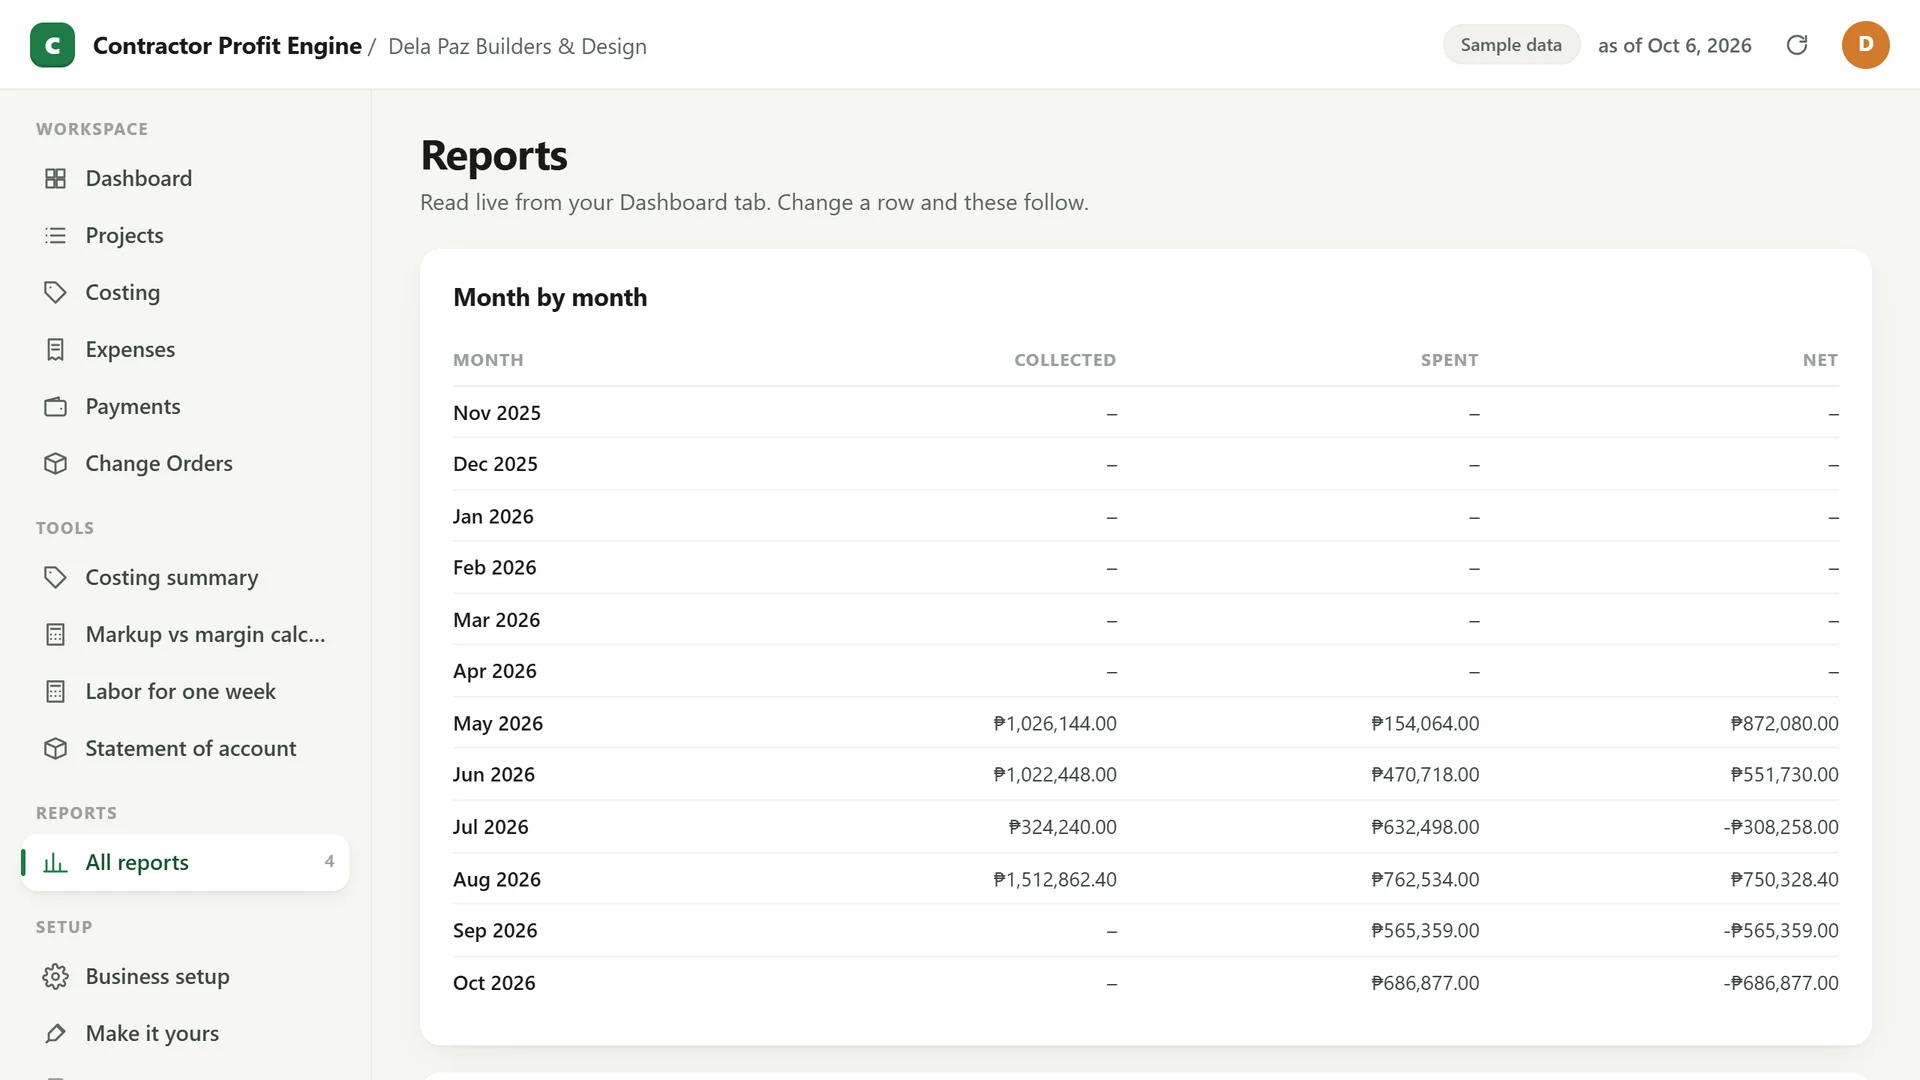Click the NET column header
Image resolution: width=1920 pixels, height=1080 pixels.
pos(1821,360)
